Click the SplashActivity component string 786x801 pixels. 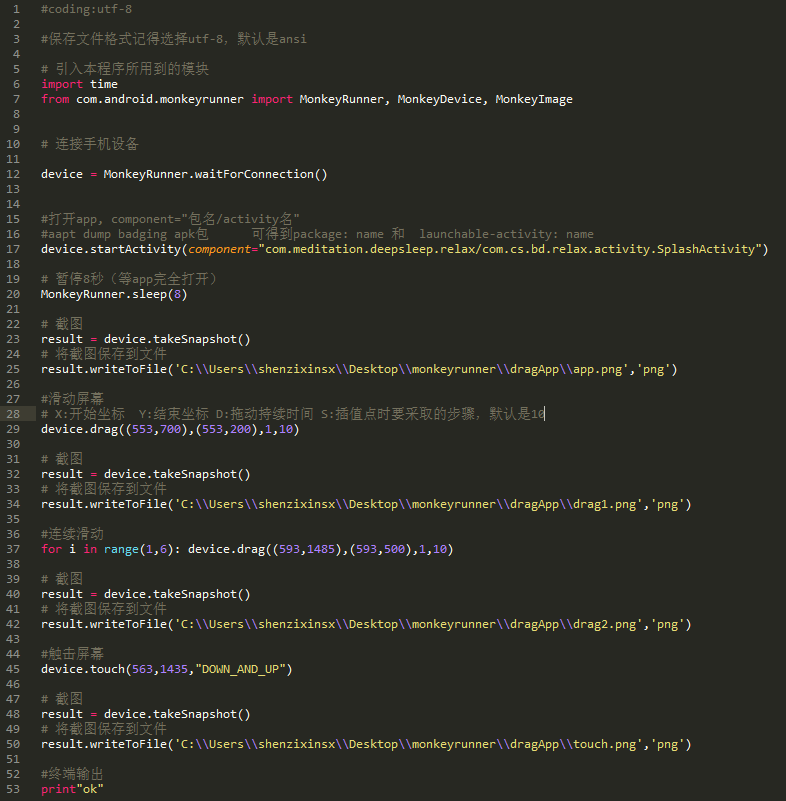tap(510, 249)
